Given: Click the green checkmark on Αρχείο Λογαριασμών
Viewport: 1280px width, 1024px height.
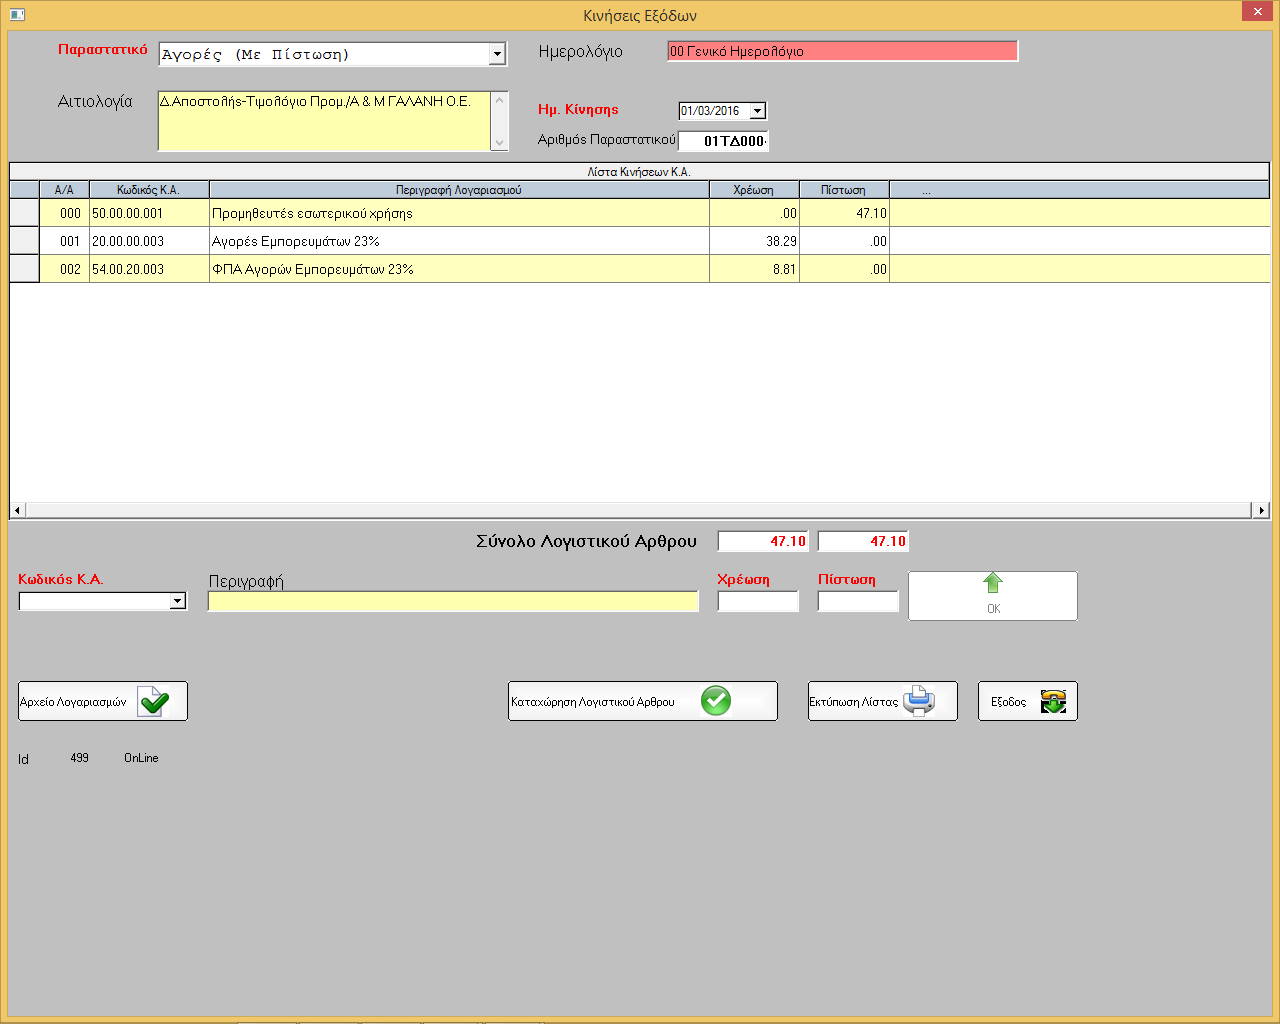Looking at the screenshot, I should point(154,701).
